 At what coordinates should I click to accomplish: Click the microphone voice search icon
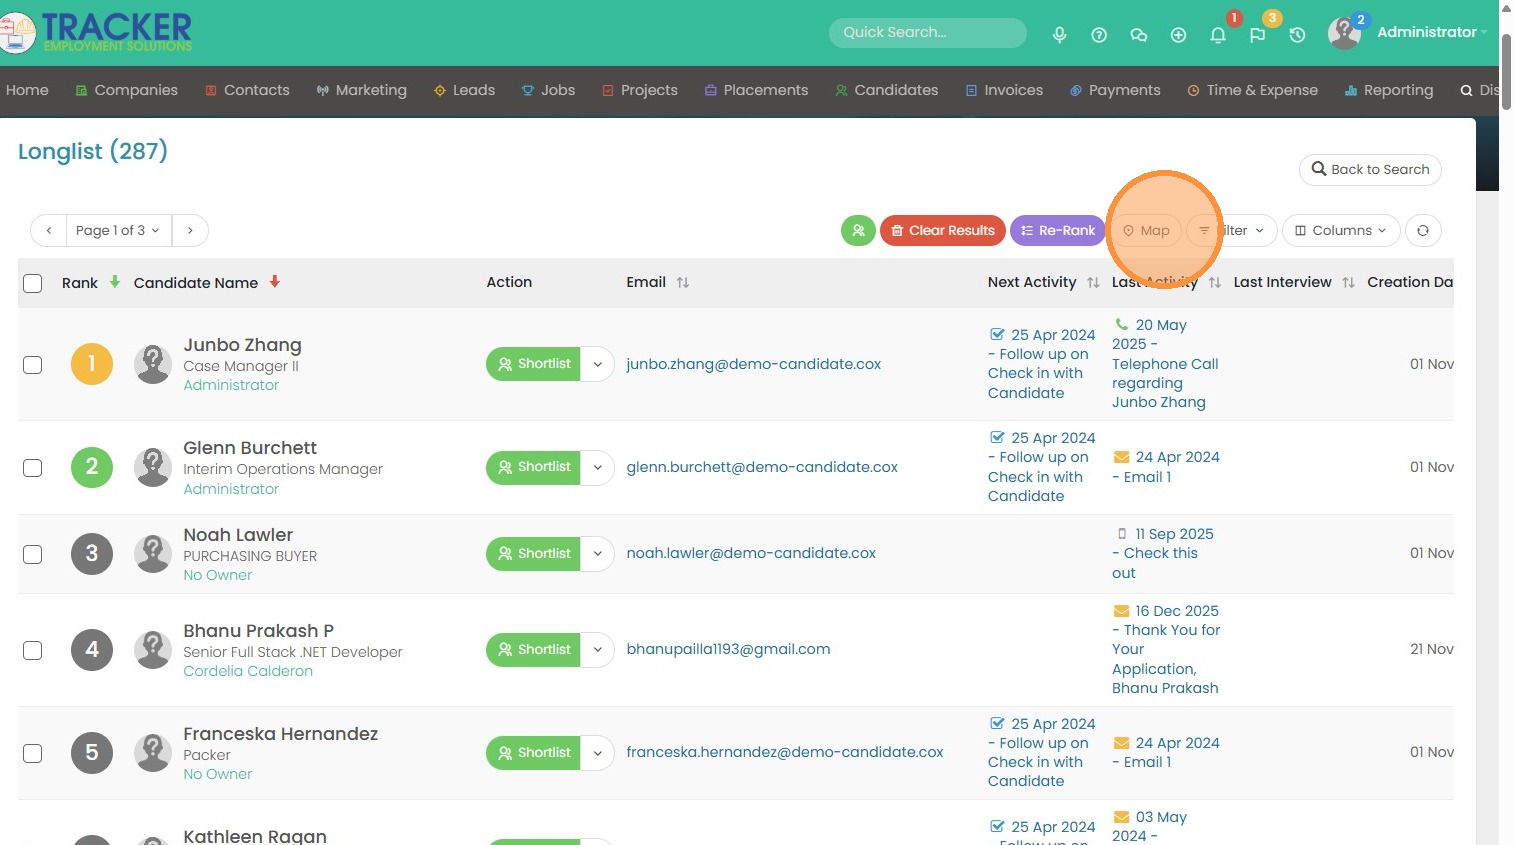click(1059, 35)
